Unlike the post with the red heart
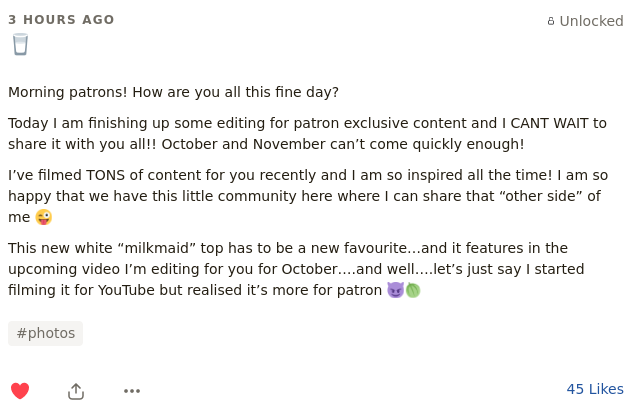Viewport: 633px width, 416px height. (20, 391)
